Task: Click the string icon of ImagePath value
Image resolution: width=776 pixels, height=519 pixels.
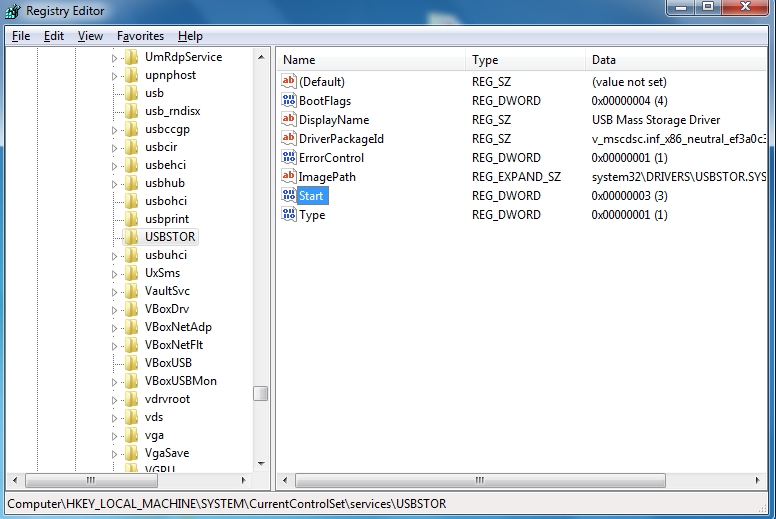Action: 289,176
